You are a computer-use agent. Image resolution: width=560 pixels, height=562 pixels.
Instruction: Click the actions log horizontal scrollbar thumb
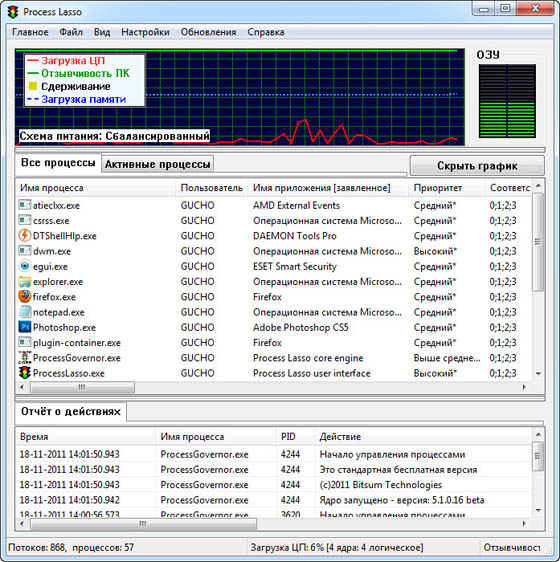tap(143, 524)
